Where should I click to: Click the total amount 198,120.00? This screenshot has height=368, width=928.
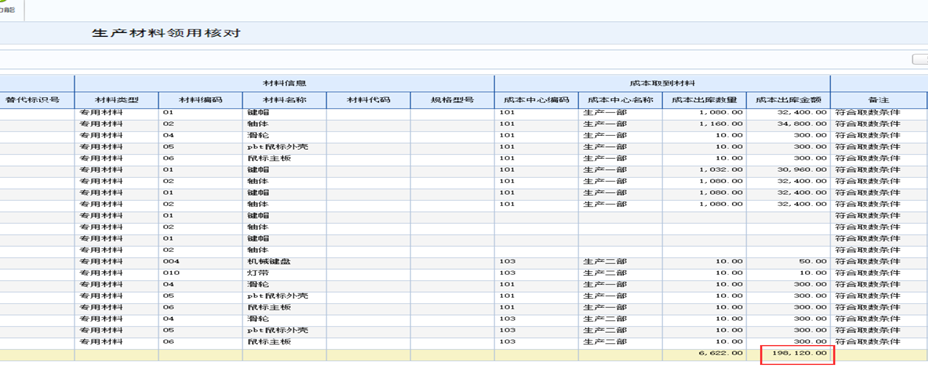pyautogui.click(x=801, y=354)
